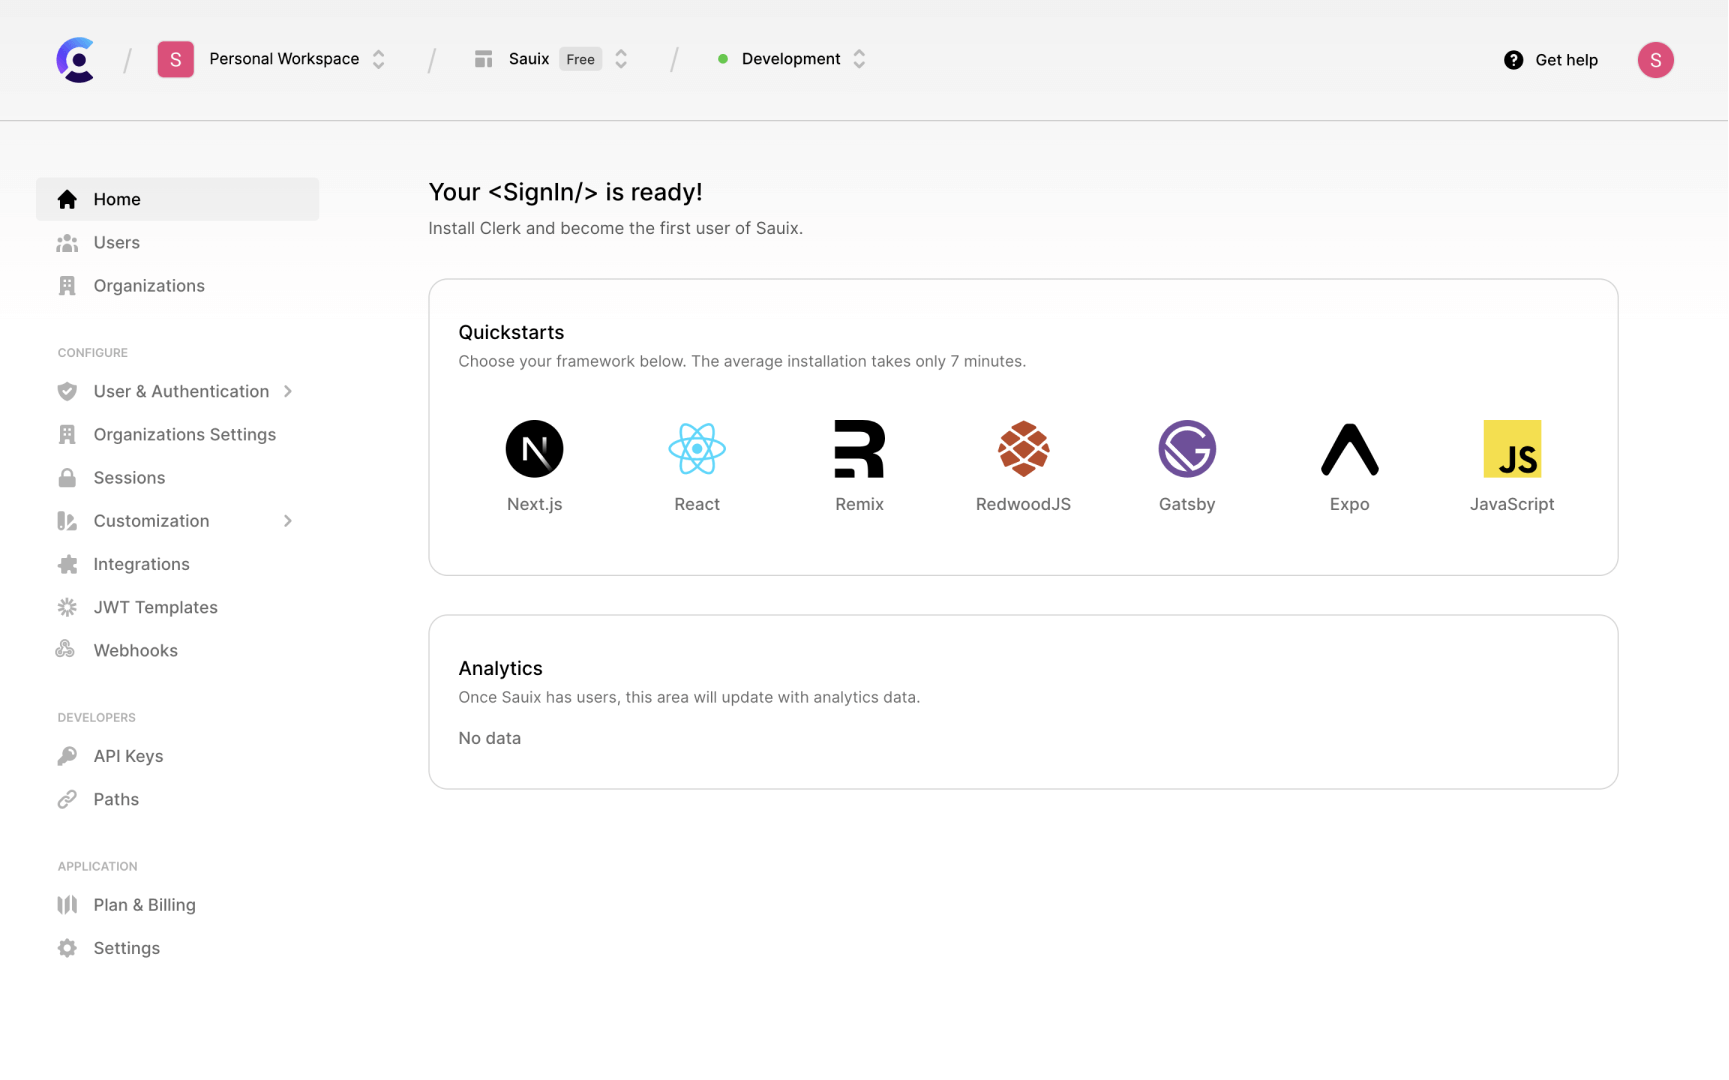This screenshot has width=1729, height=1080.
Task: Click the RedwoodJS label text
Action: coord(1023,505)
